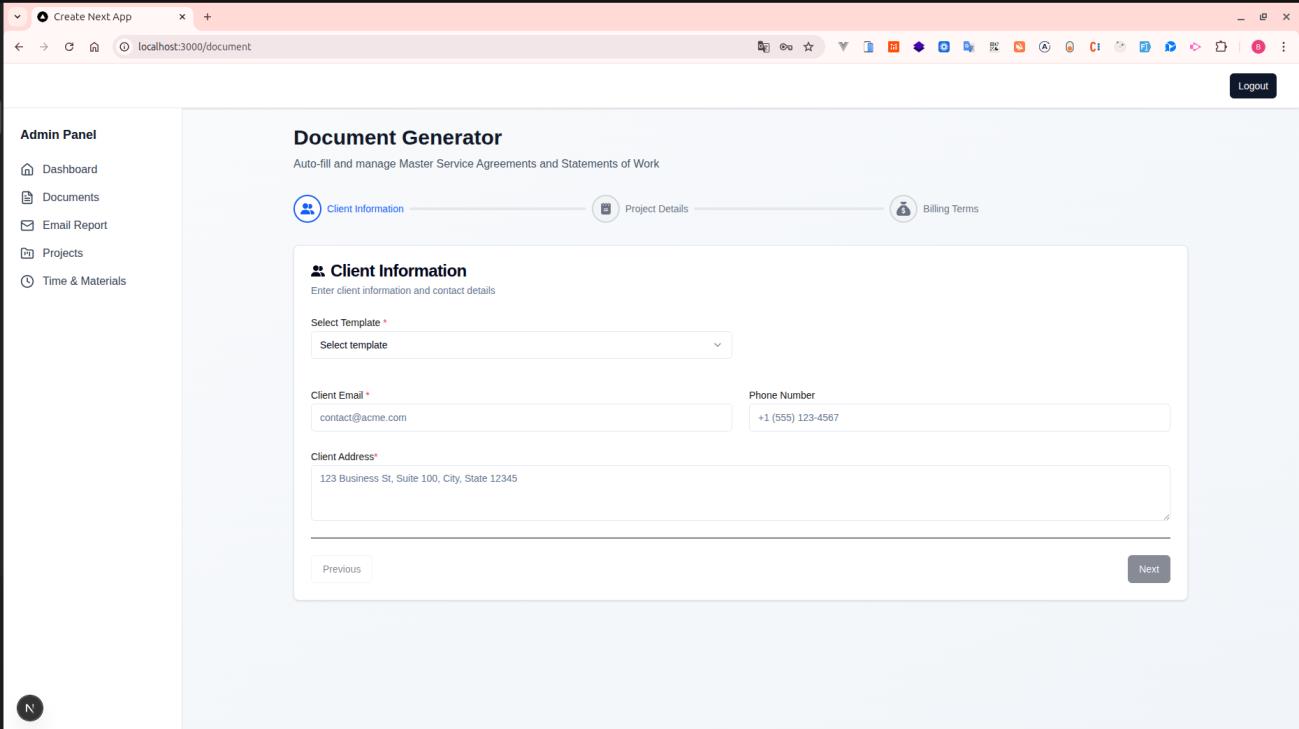Image resolution: width=1299 pixels, height=729 pixels.
Task: Open Chrome's three-dot menu
Action: coord(1285,46)
